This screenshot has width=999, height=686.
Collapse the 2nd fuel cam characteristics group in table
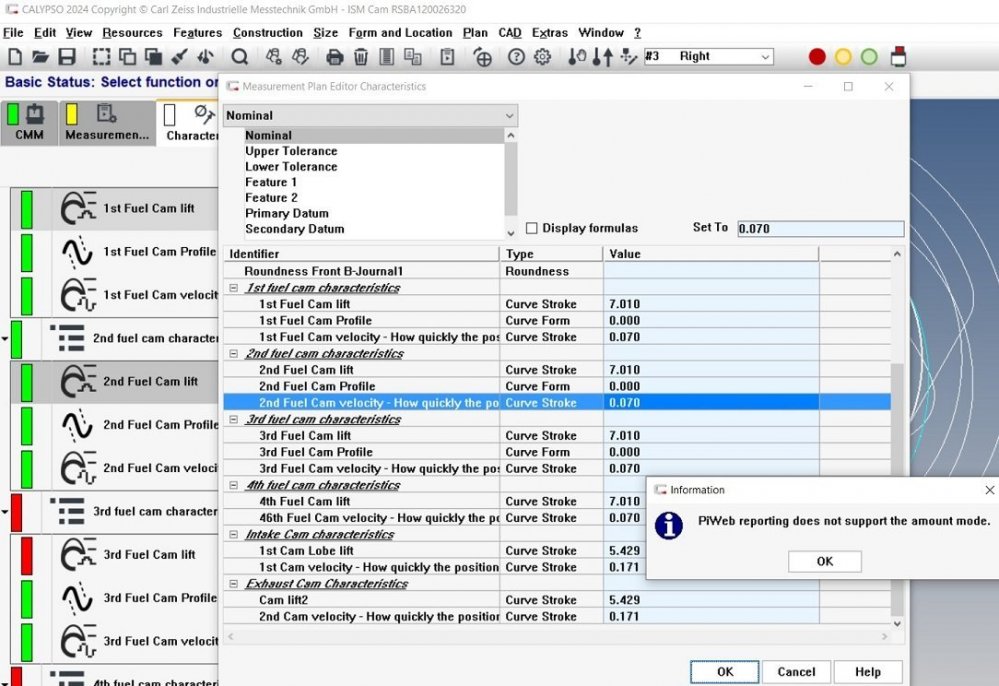pos(234,354)
